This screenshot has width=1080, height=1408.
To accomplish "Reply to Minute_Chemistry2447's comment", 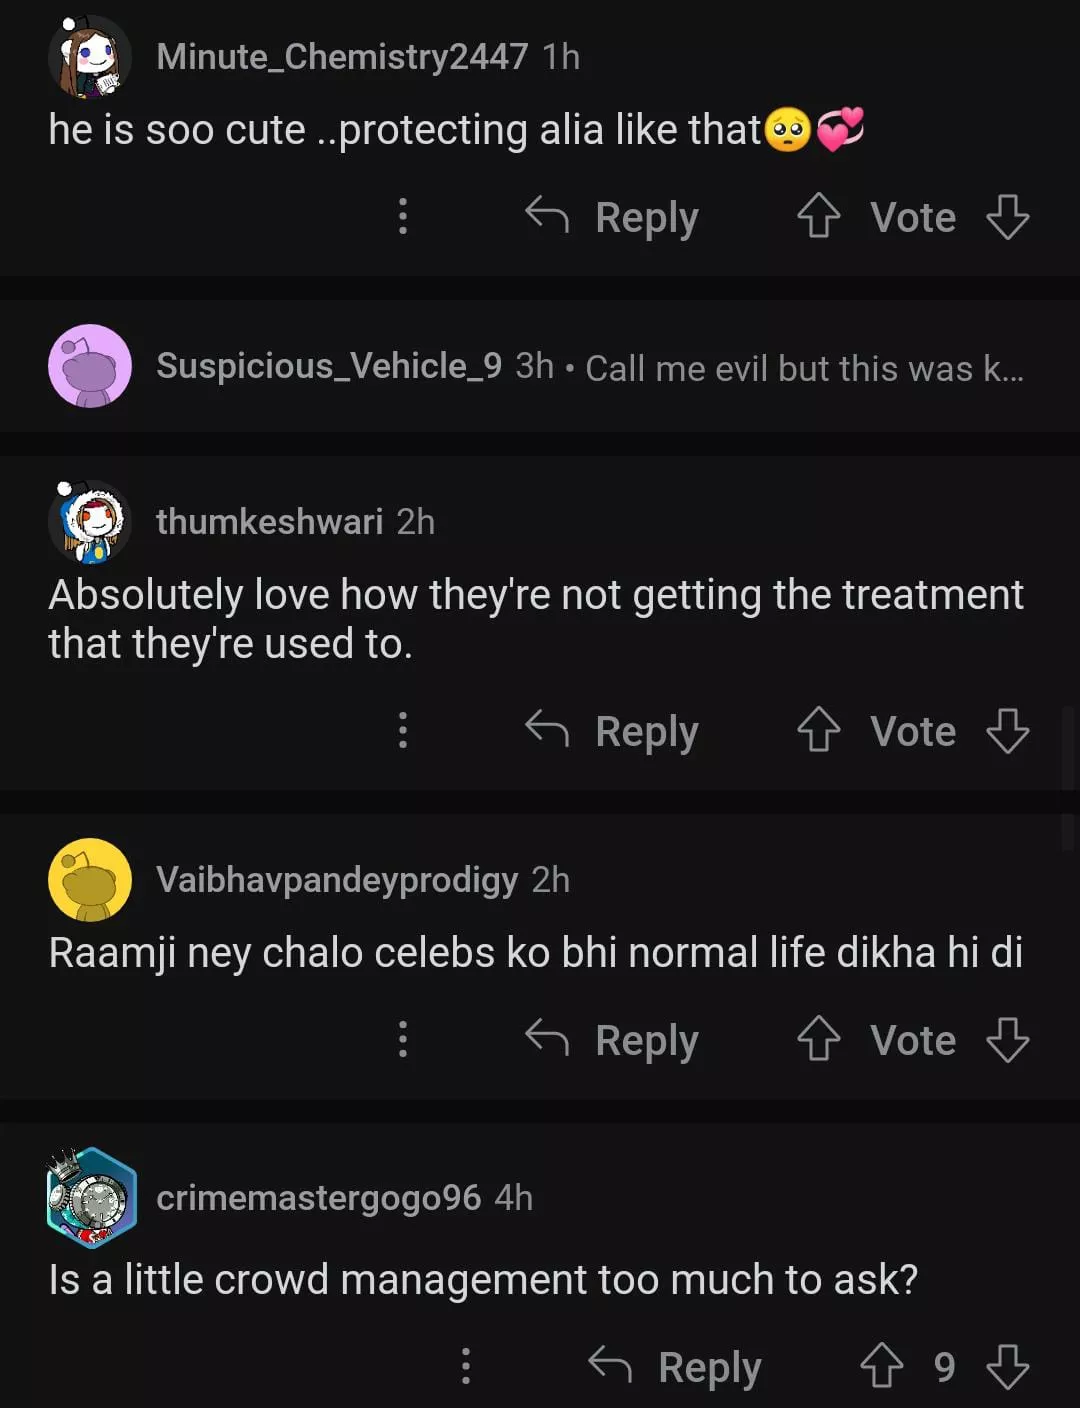I will (612, 216).
